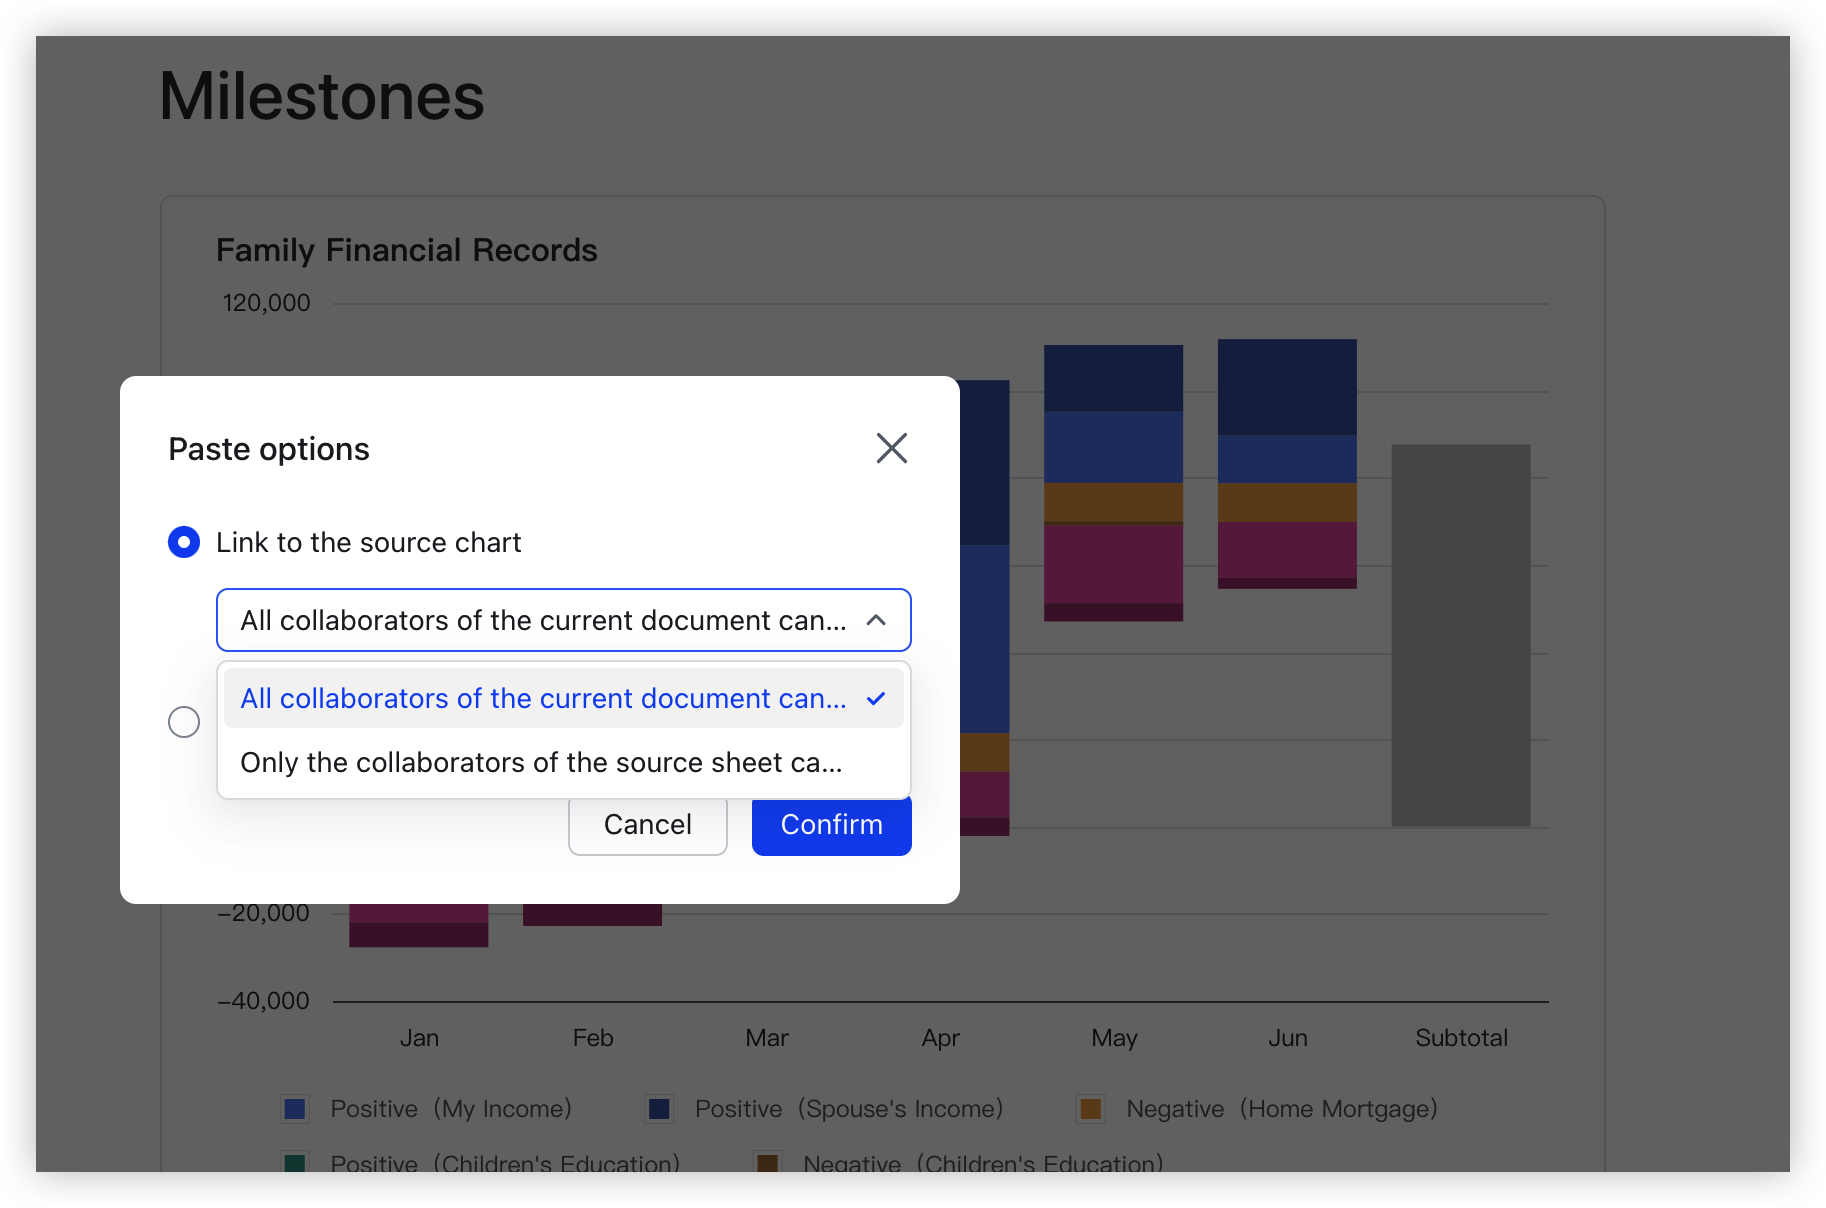Click the gray Subtotal bar
The image size is (1826, 1208).
point(1460,635)
